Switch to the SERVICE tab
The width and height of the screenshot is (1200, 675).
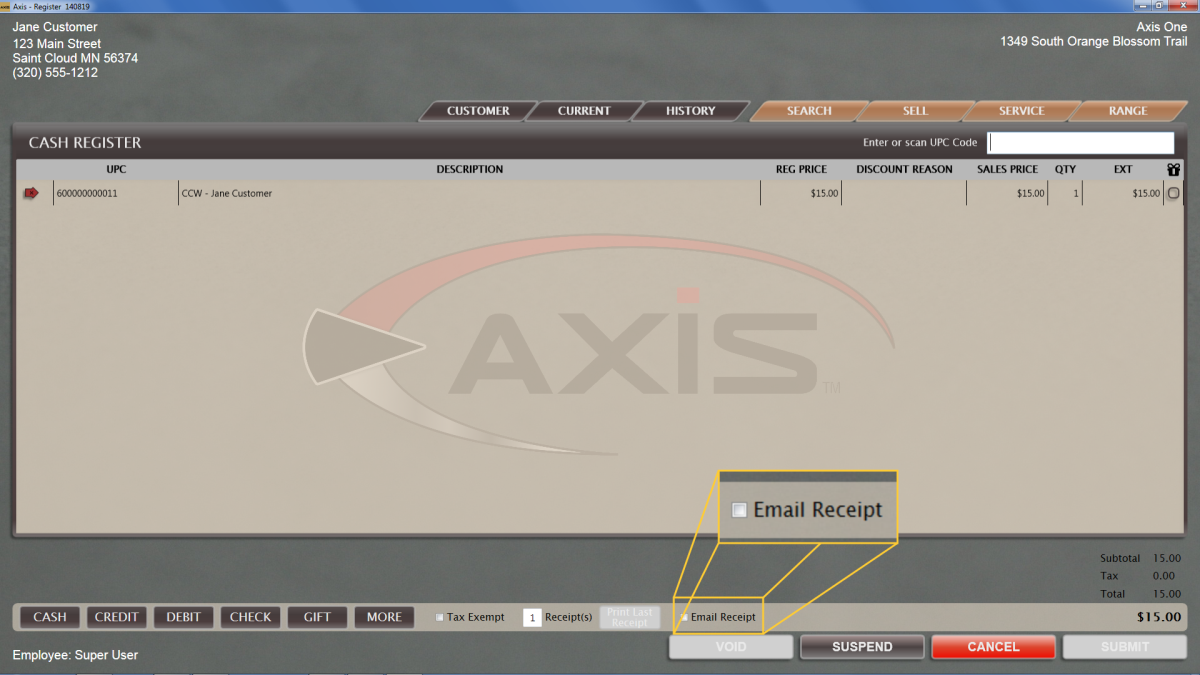[x=1021, y=111]
